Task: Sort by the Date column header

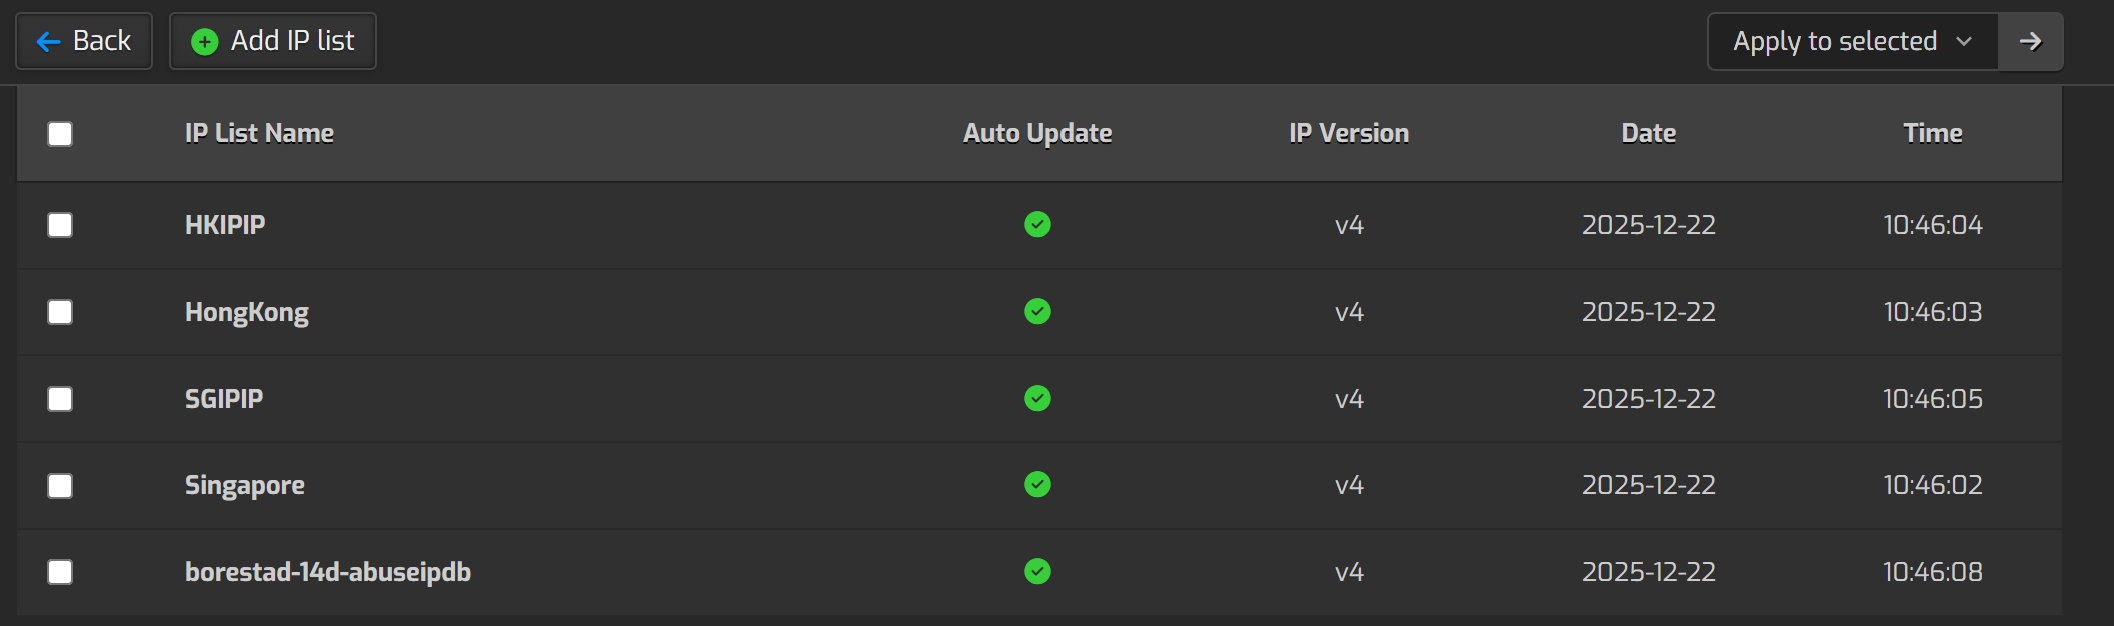Action: (1648, 134)
